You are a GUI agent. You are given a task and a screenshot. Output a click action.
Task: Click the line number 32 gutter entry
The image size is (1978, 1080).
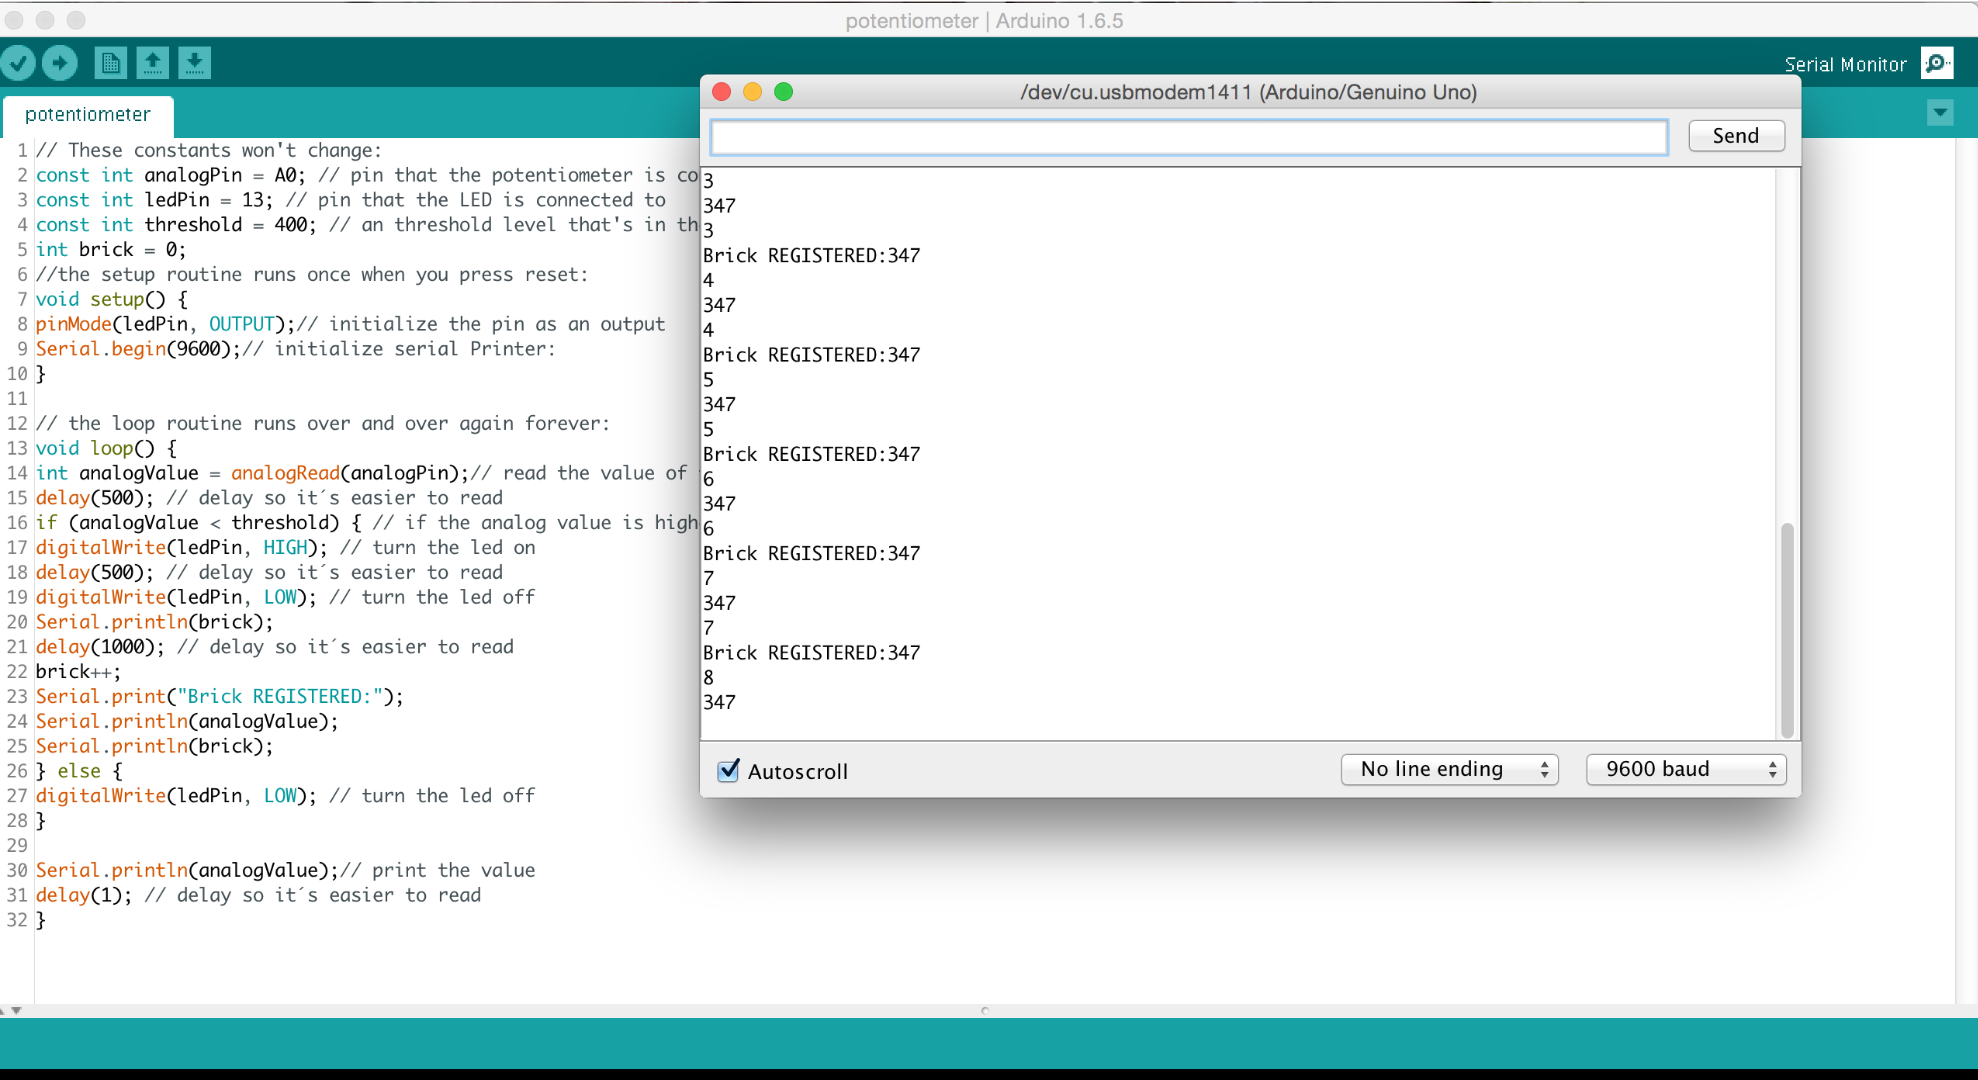pyautogui.click(x=17, y=920)
